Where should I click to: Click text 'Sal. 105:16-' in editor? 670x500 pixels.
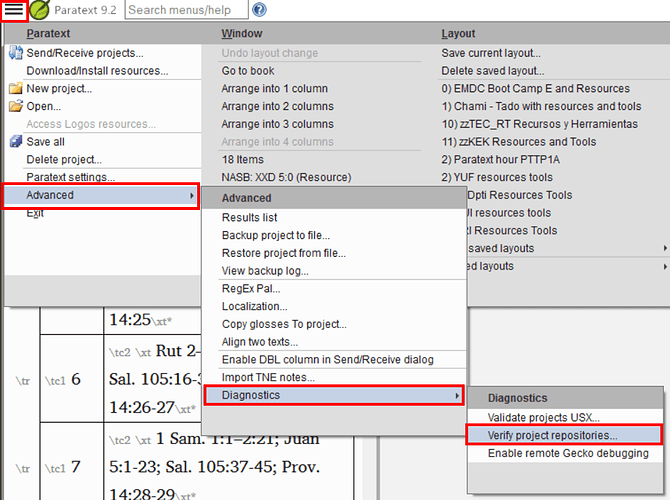coord(154,379)
